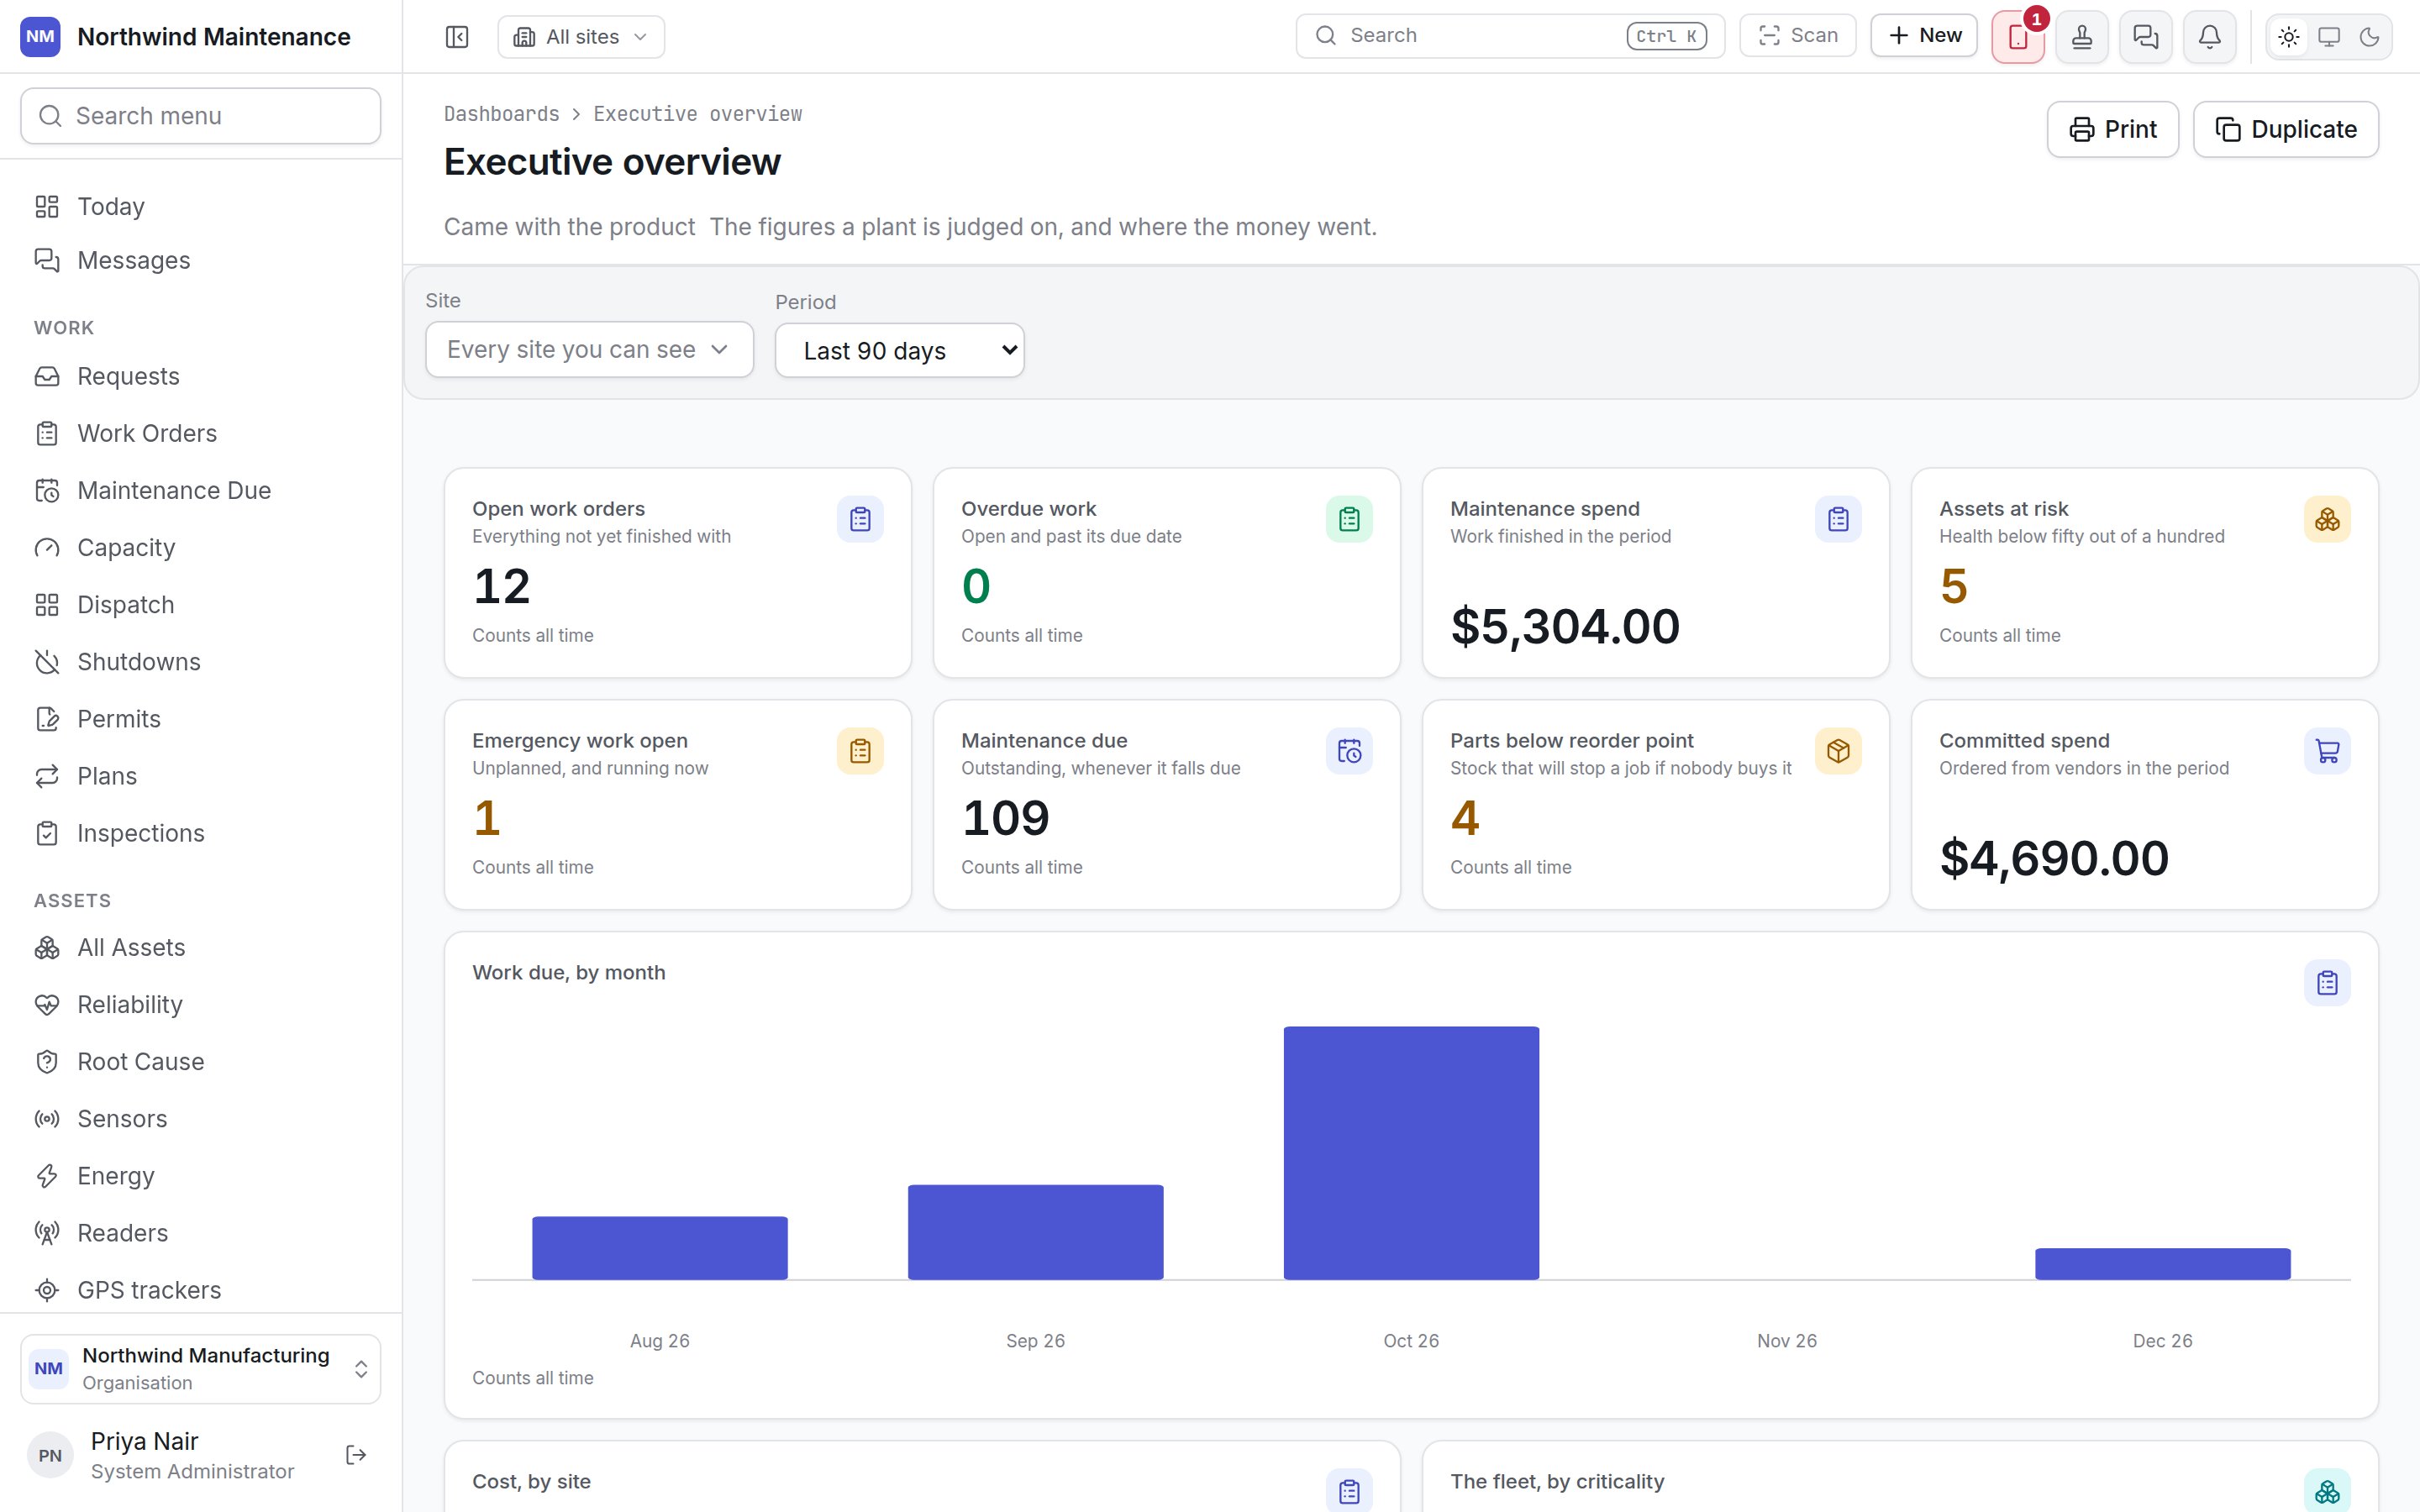Select the October bar in Work due chart

(1411, 1152)
